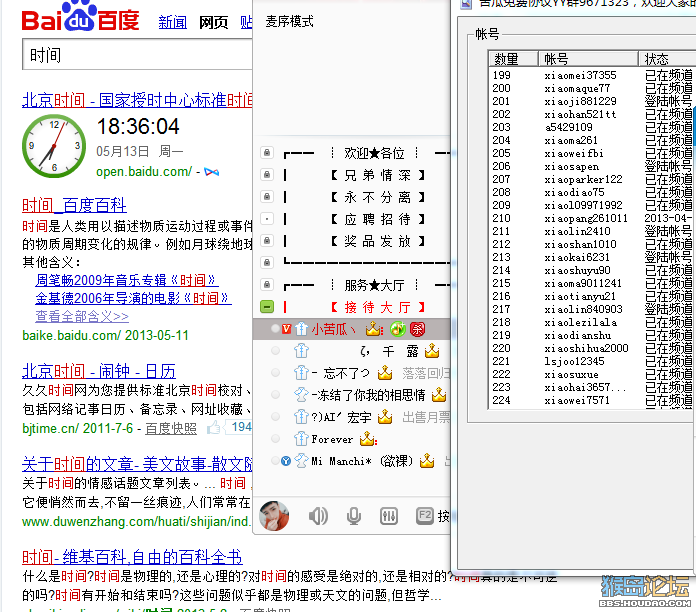The height and width of the screenshot is (612, 696).
Task: Open the 新闻 tab on Baidu
Action: coord(173,22)
